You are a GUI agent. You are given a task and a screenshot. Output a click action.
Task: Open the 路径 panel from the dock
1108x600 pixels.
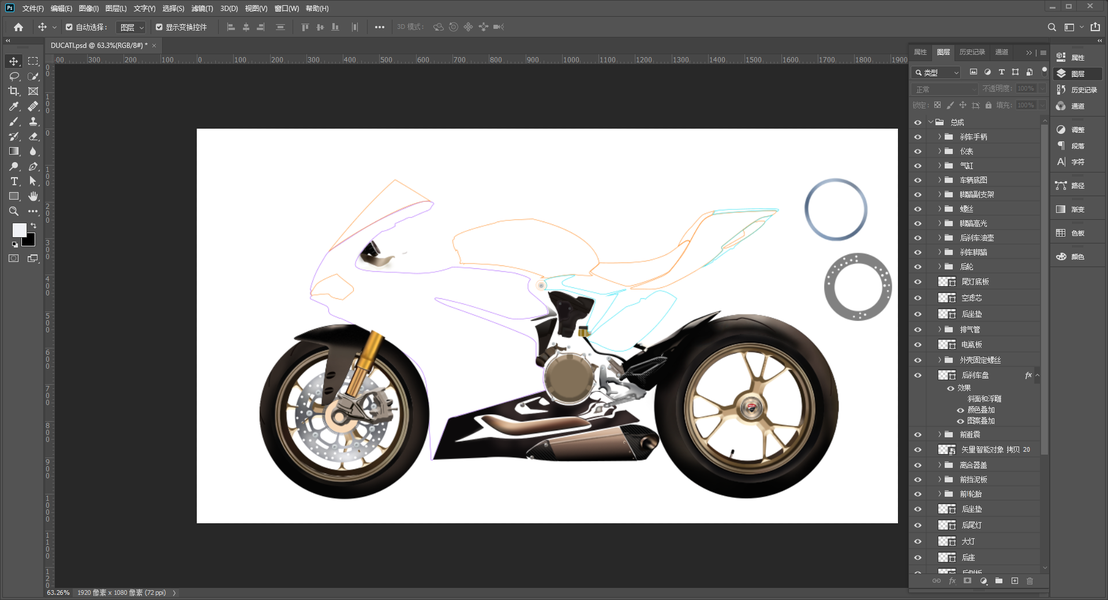coord(1070,186)
